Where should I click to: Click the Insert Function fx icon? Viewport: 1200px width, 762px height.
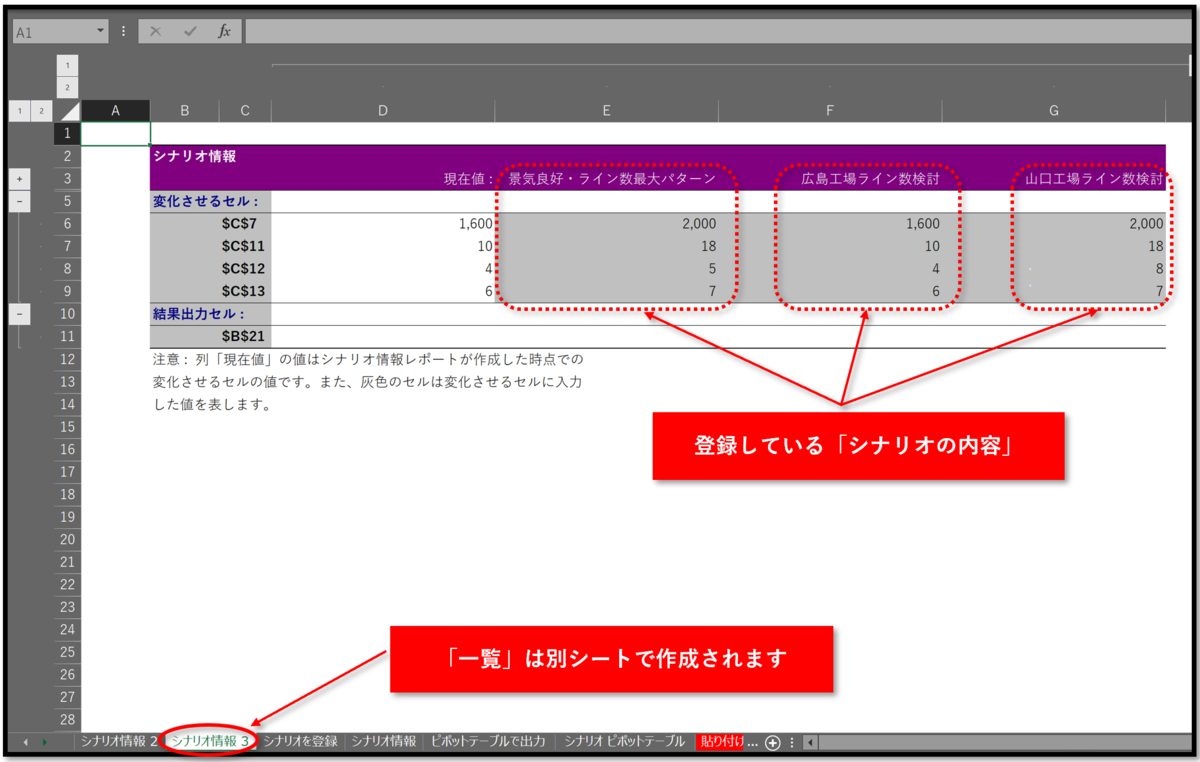(x=226, y=30)
